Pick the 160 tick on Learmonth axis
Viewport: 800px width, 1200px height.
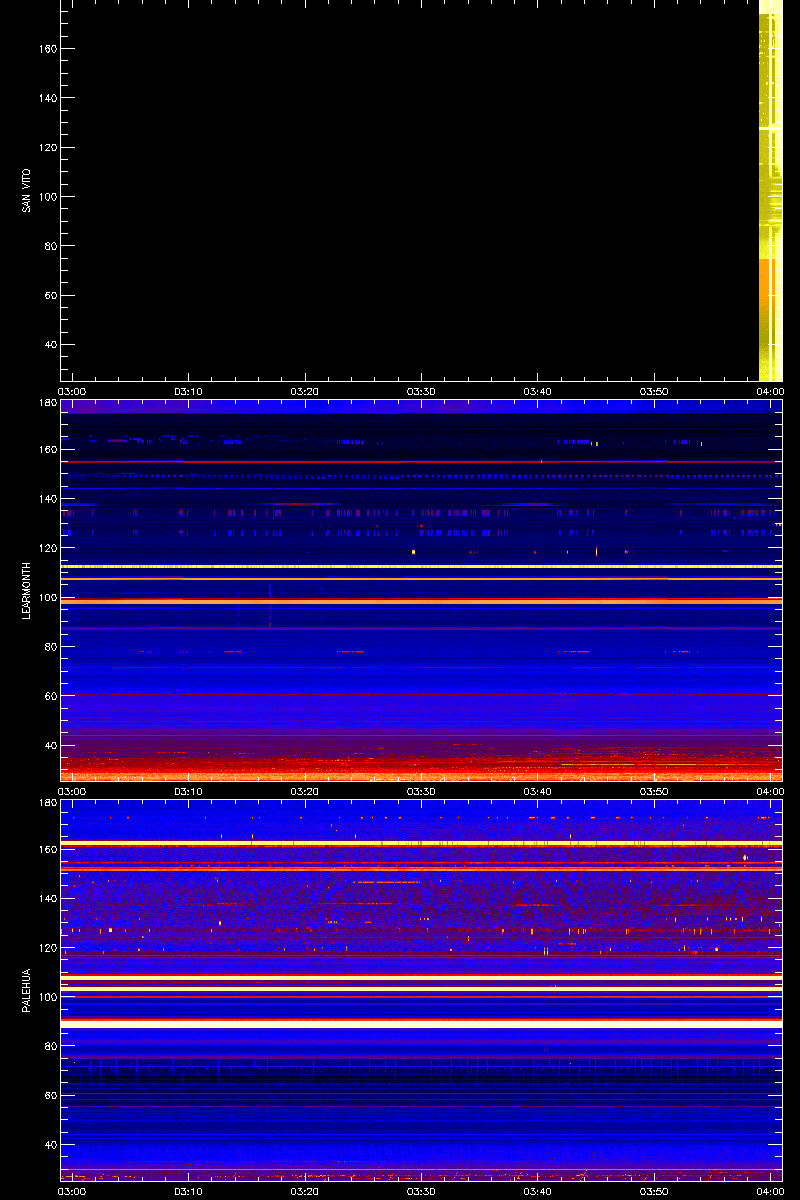[x=49, y=449]
